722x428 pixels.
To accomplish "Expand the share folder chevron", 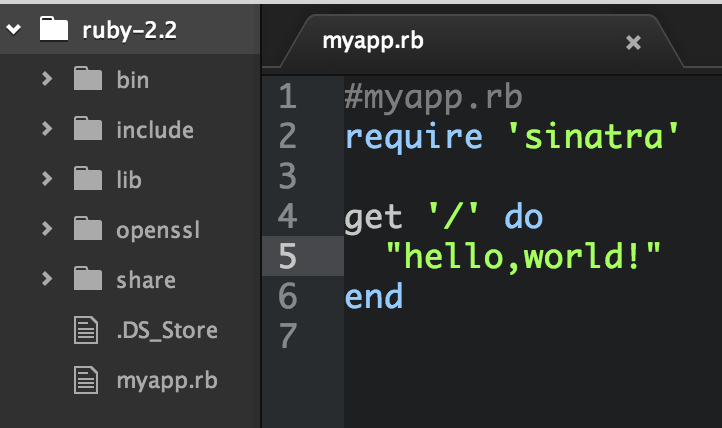I will [x=47, y=279].
